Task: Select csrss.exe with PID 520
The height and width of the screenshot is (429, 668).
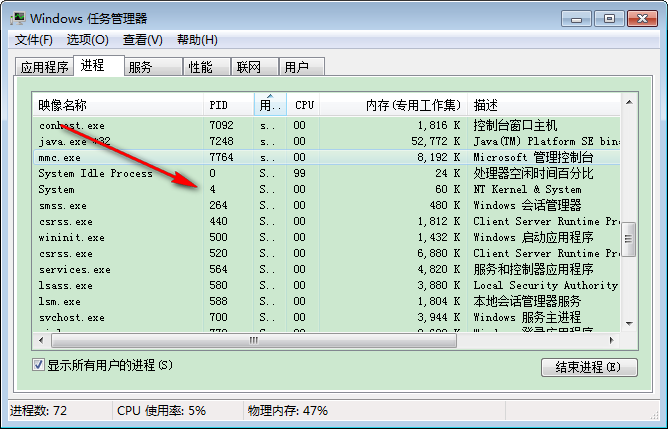Action: click(x=326, y=253)
